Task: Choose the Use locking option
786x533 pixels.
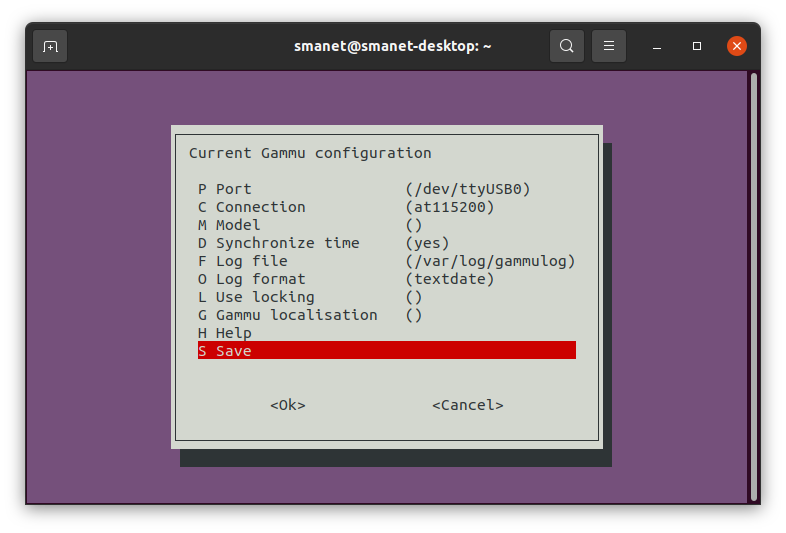Action: (386, 297)
